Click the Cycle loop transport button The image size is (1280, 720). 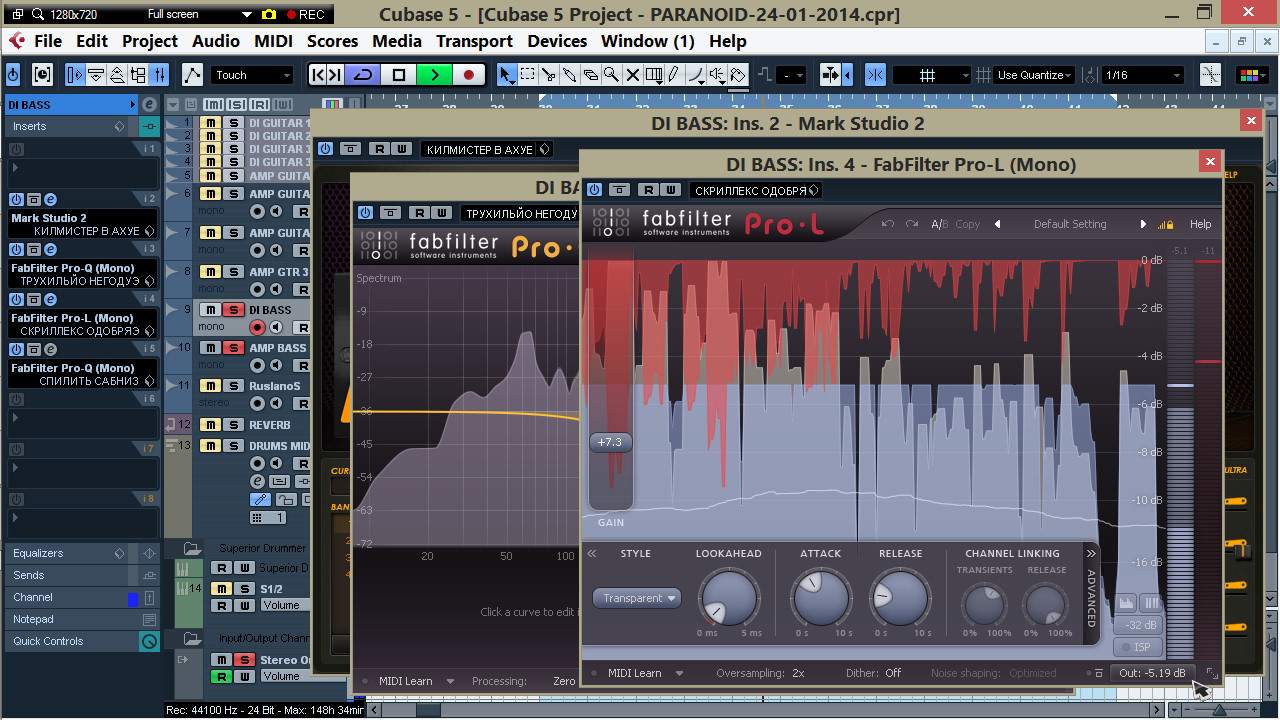pos(363,75)
